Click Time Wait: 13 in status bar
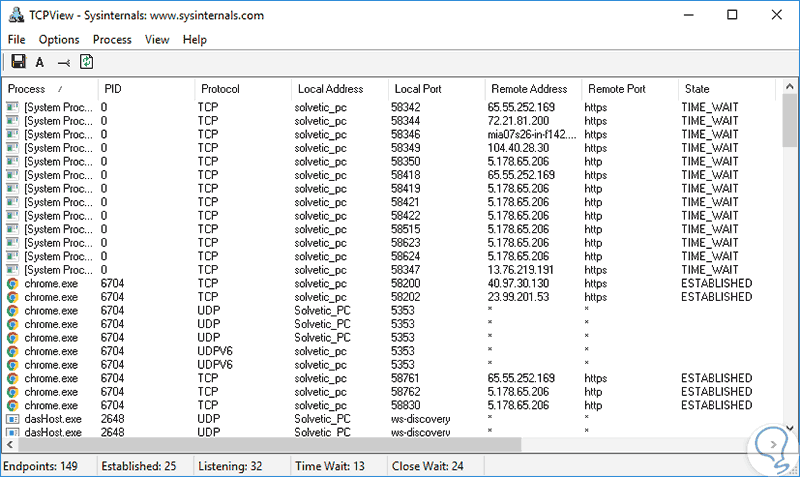The width and height of the screenshot is (800, 477). [330, 466]
